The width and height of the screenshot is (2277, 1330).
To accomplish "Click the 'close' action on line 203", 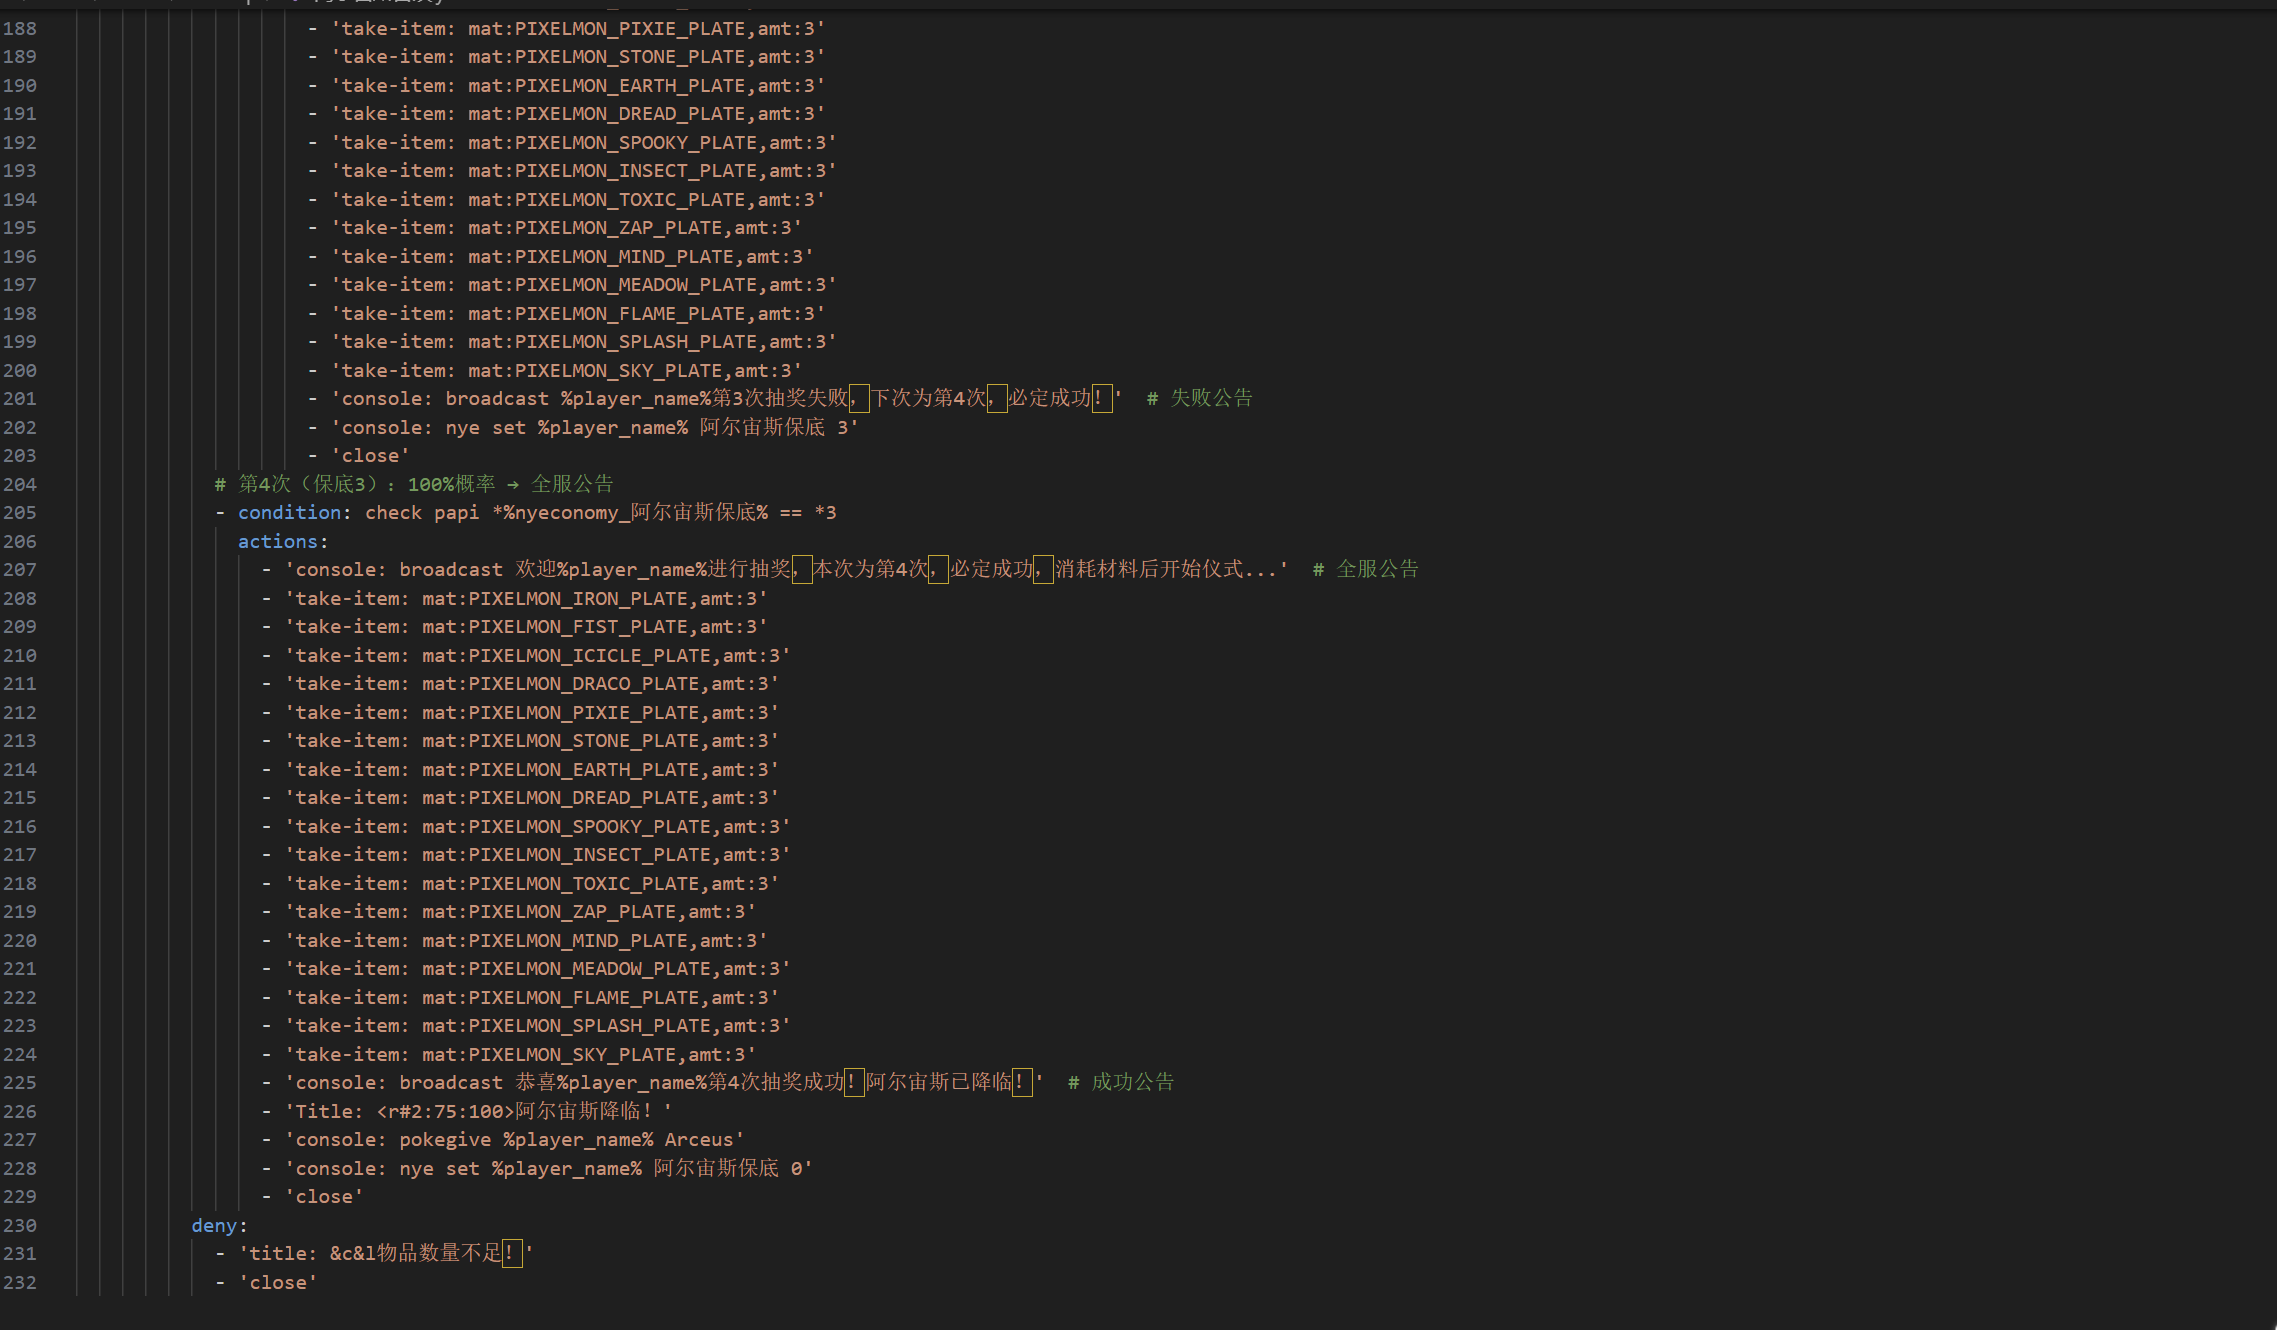I will (370, 456).
